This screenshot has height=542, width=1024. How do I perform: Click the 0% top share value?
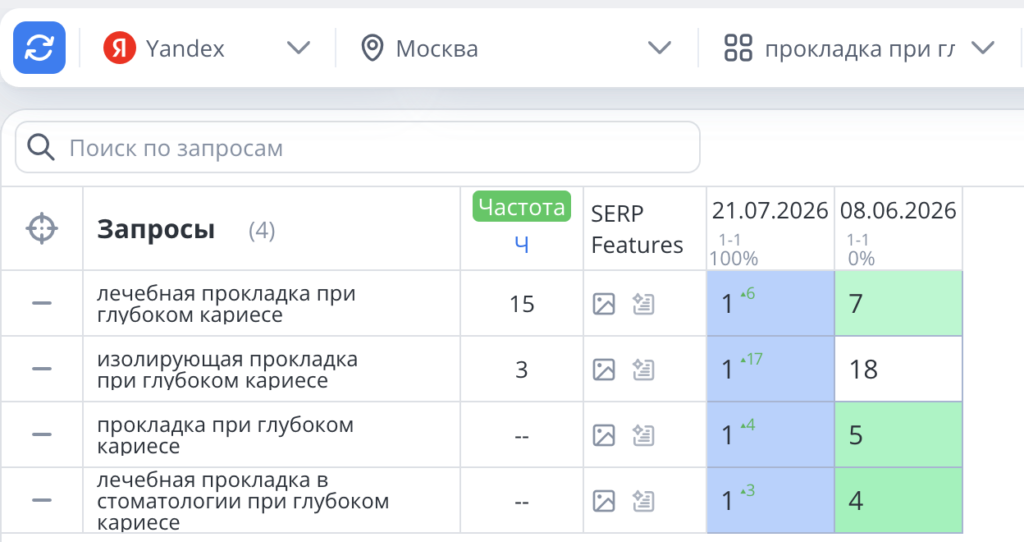861,259
